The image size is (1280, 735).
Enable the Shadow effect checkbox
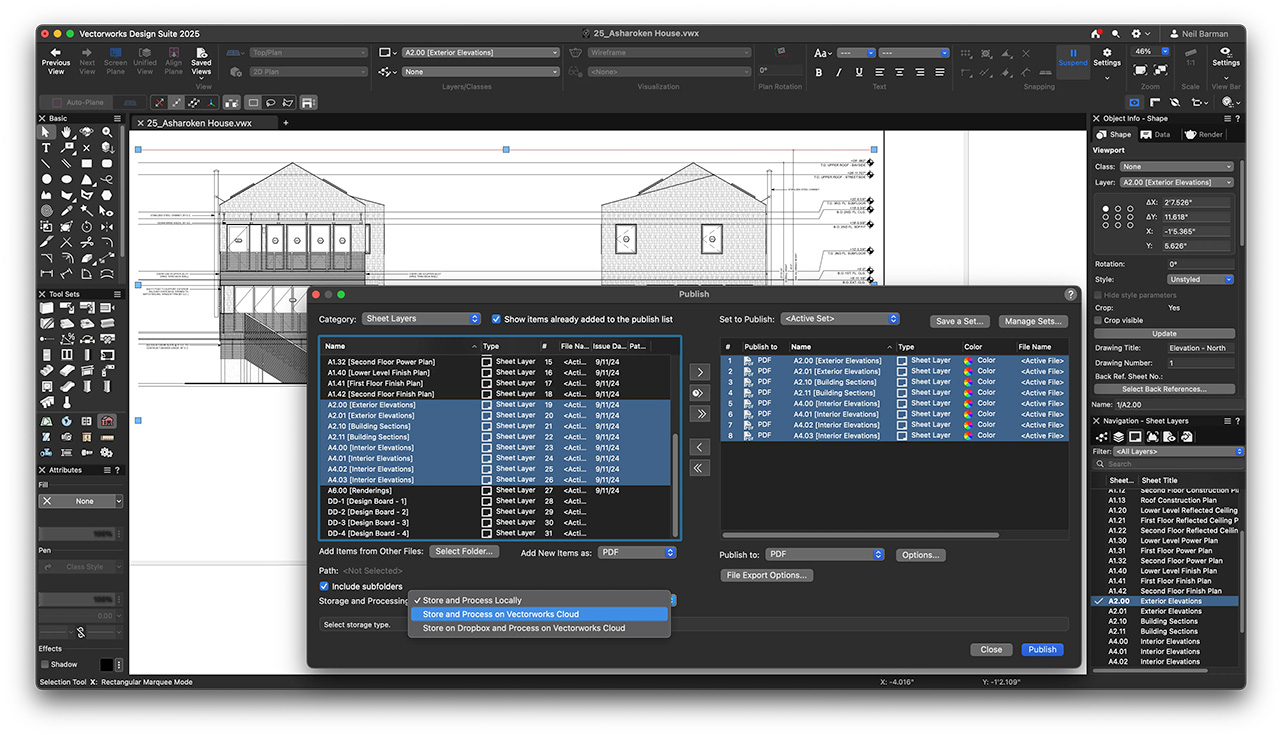45,664
